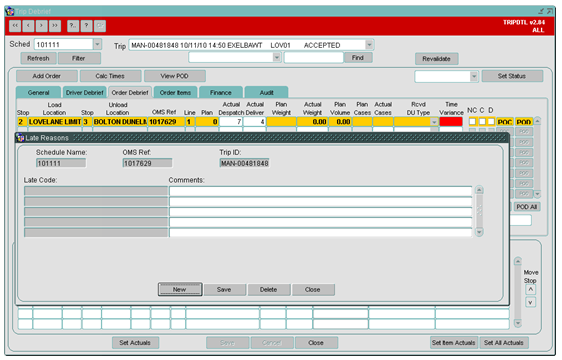Click the Calc Times button
The image size is (562, 360).
[110, 76]
